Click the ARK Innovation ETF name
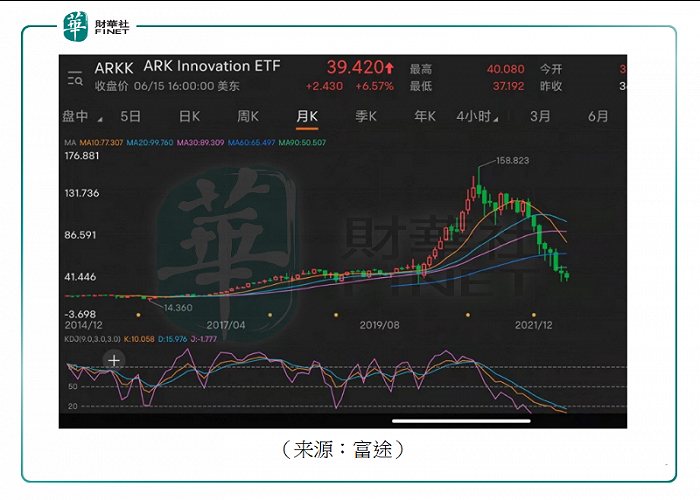 click(x=212, y=66)
